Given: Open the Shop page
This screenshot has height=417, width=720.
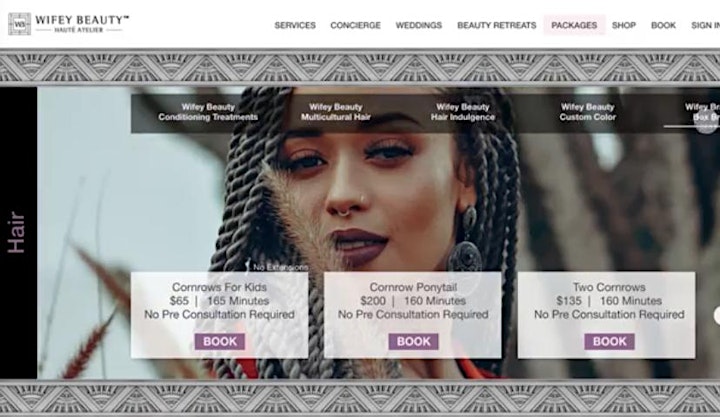Looking at the screenshot, I should coord(624,25).
